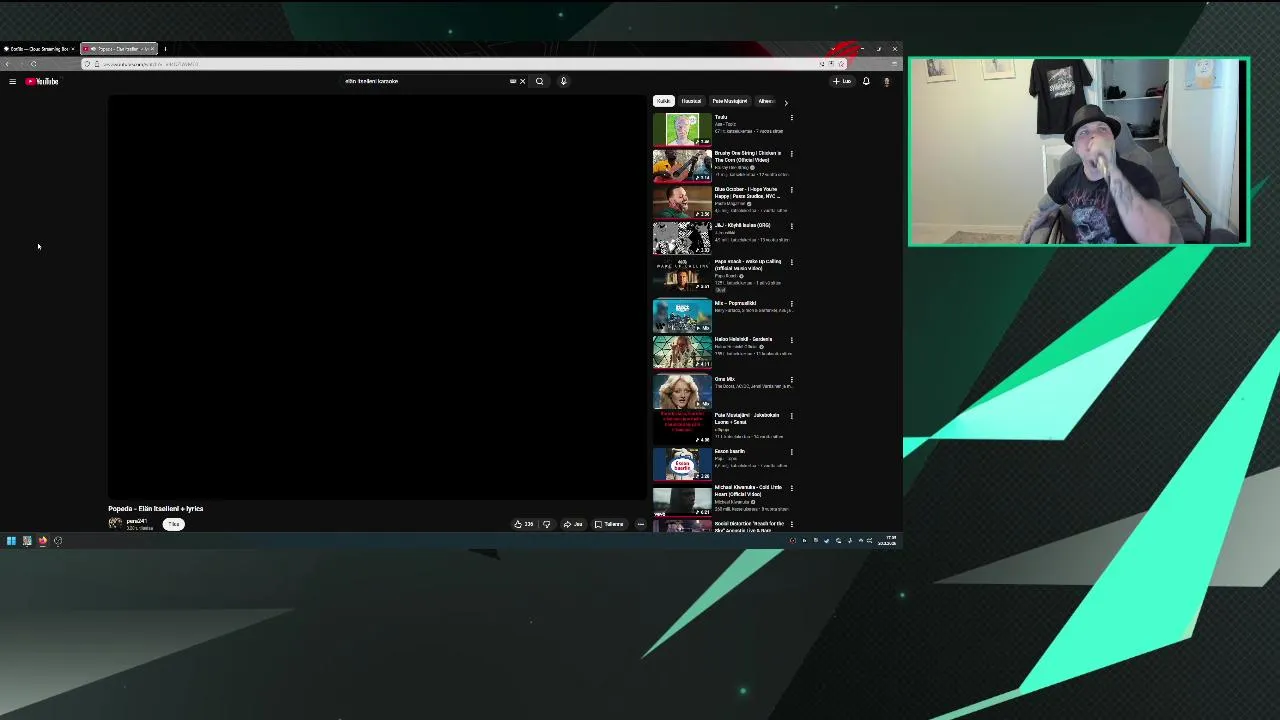Viewport: 1280px width, 720px height.
Task: Open Blue October I Hope You're Happy thumbnail
Action: coord(682,201)
